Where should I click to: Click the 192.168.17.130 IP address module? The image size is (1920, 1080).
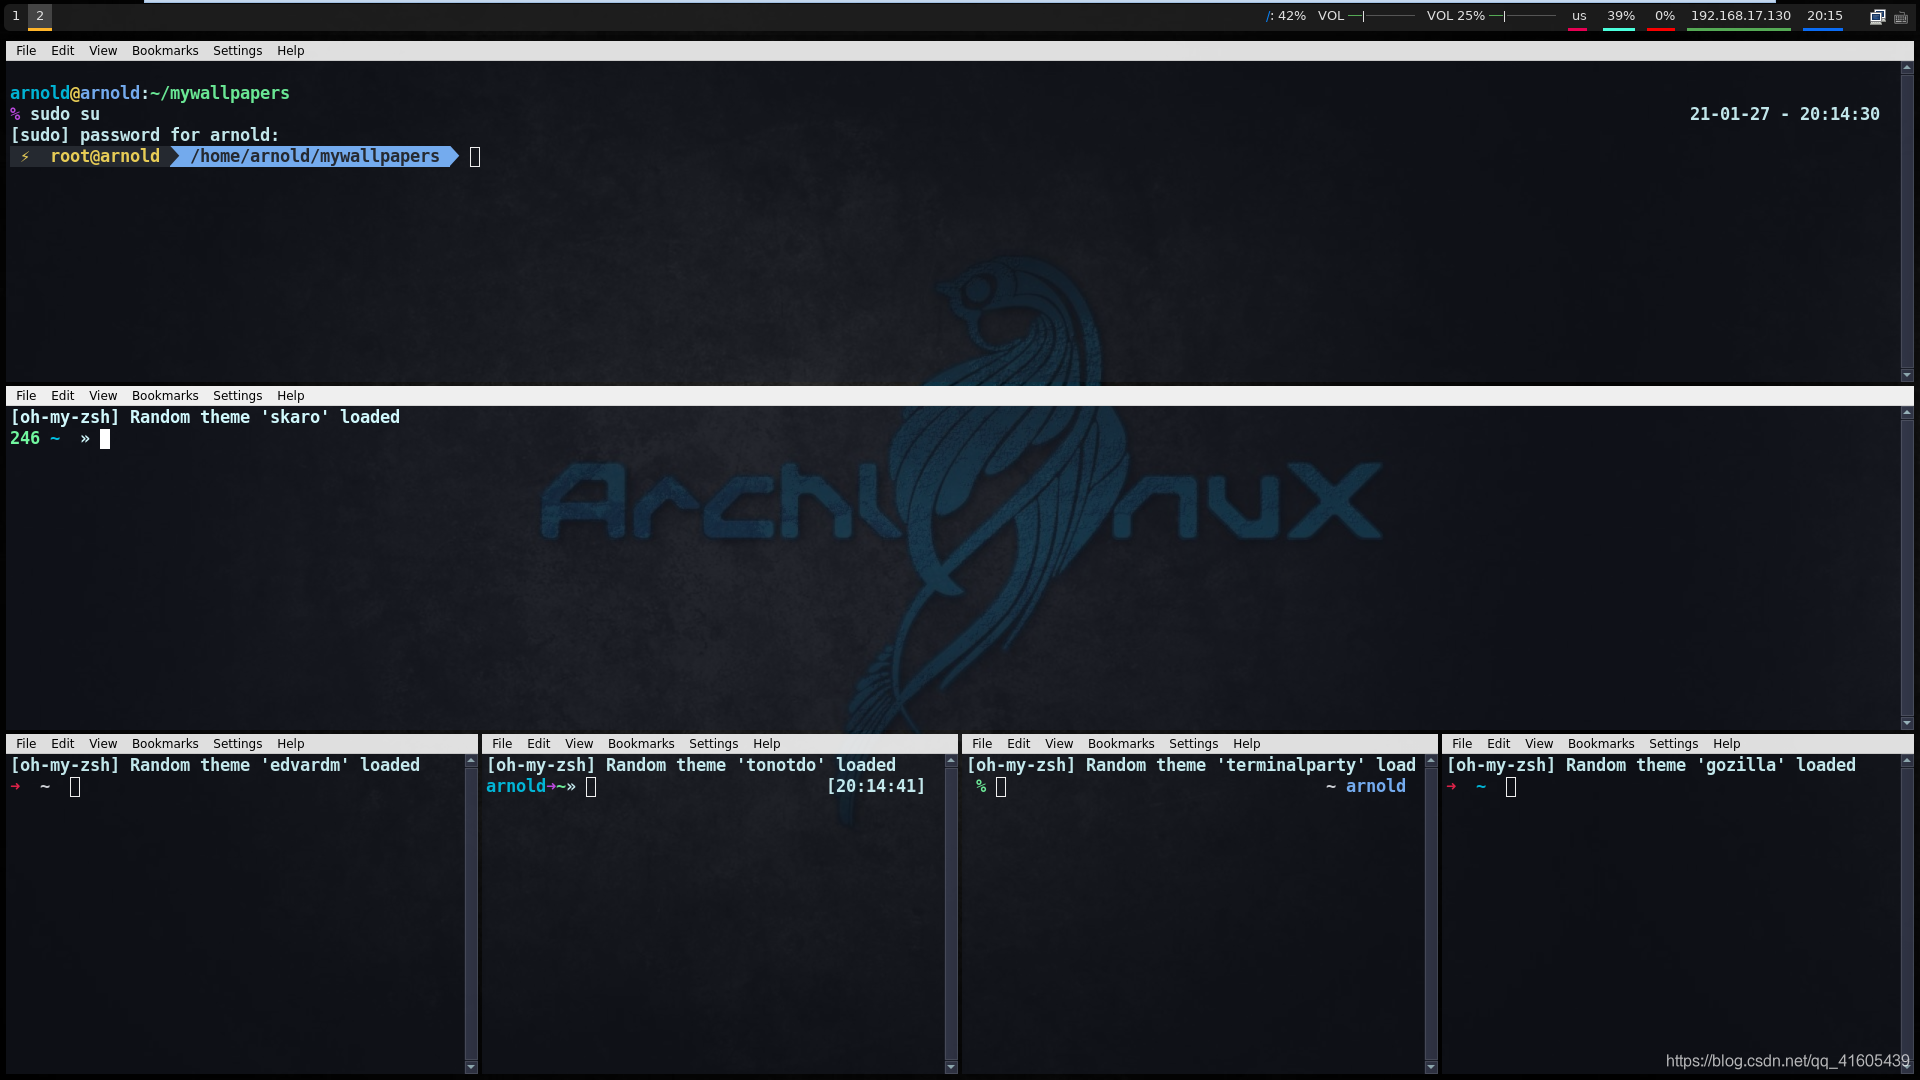tap(1740, 16)
